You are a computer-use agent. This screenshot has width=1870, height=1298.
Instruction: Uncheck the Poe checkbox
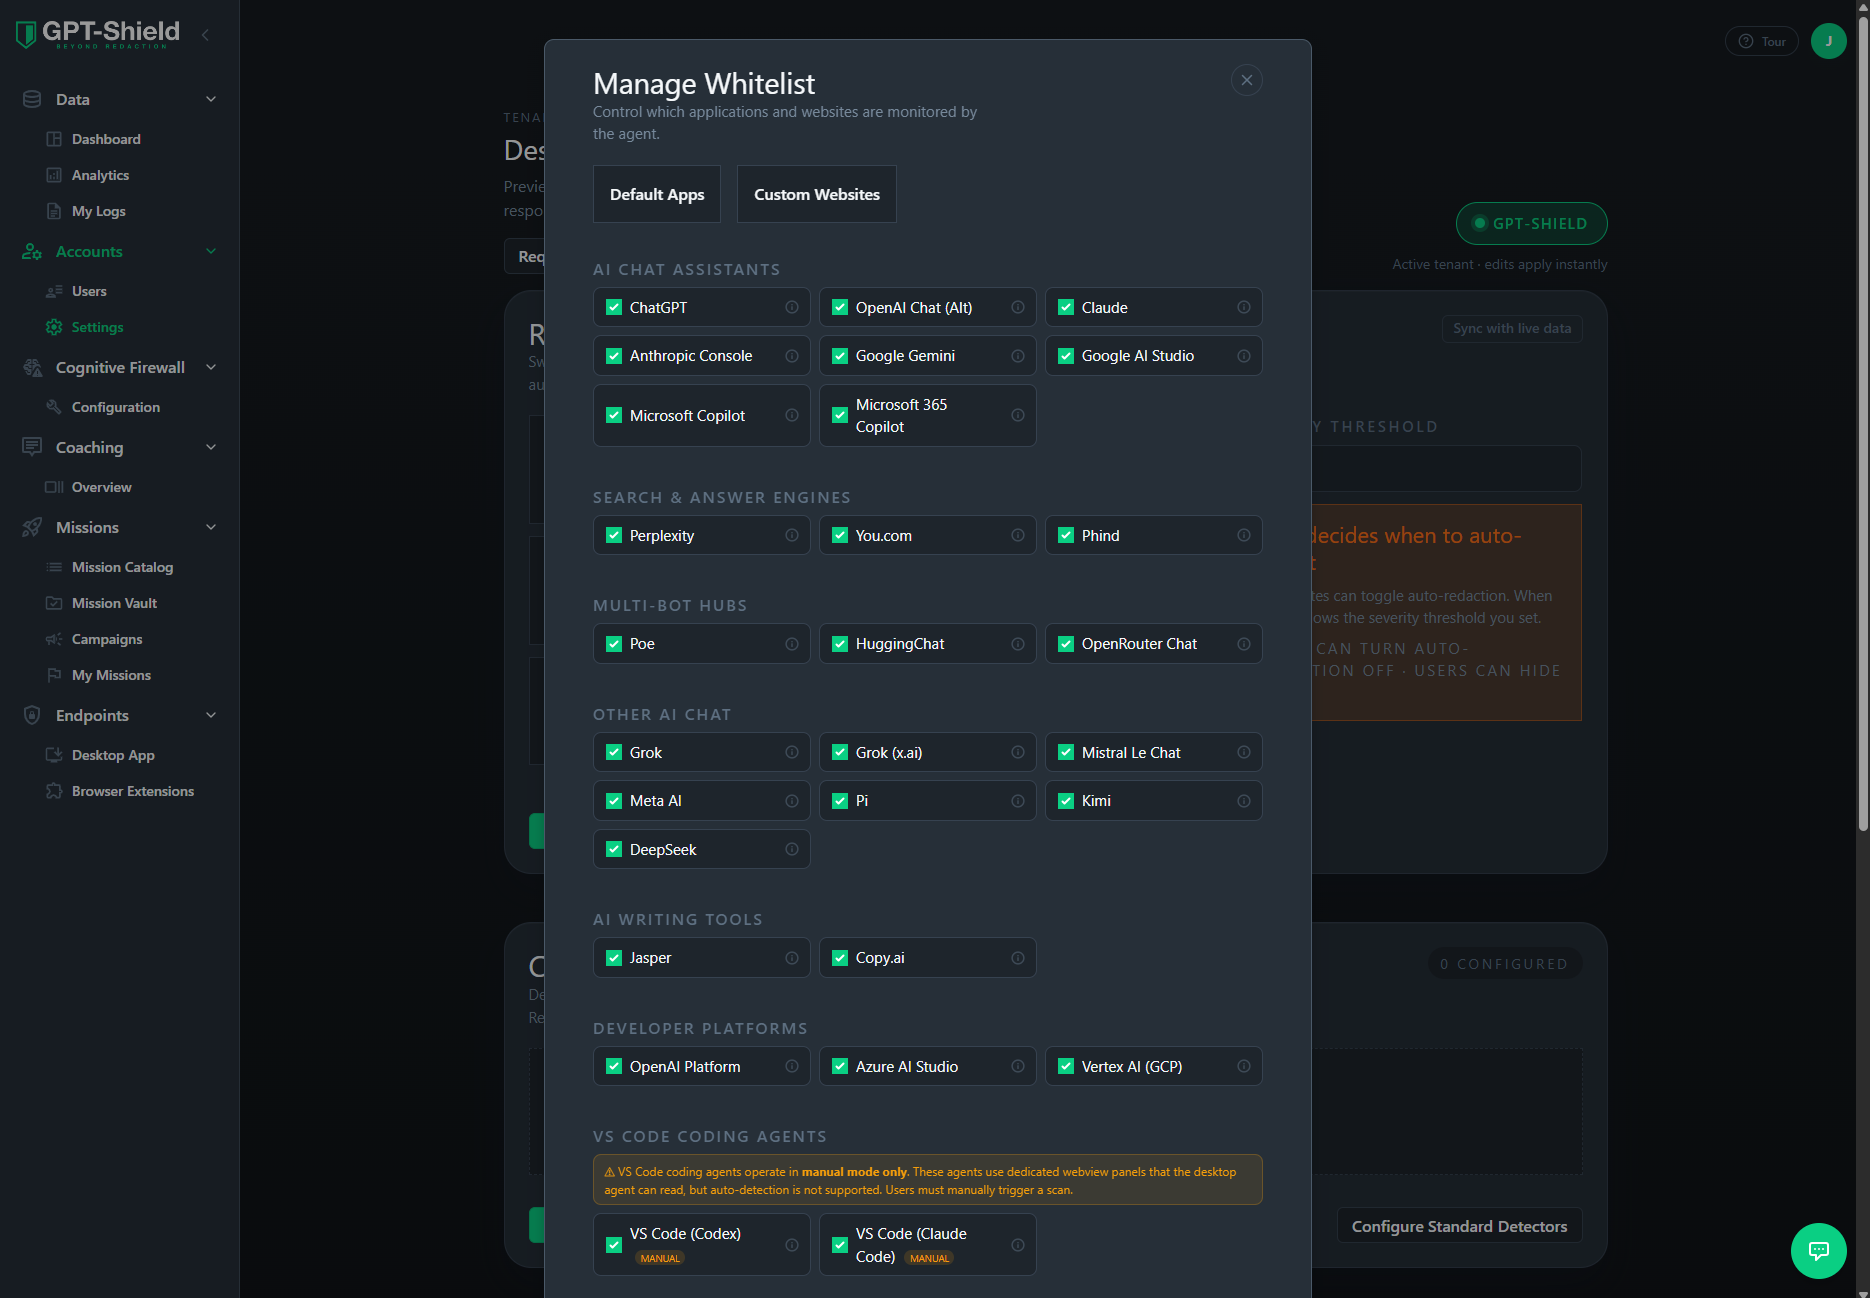pos(614,644)
